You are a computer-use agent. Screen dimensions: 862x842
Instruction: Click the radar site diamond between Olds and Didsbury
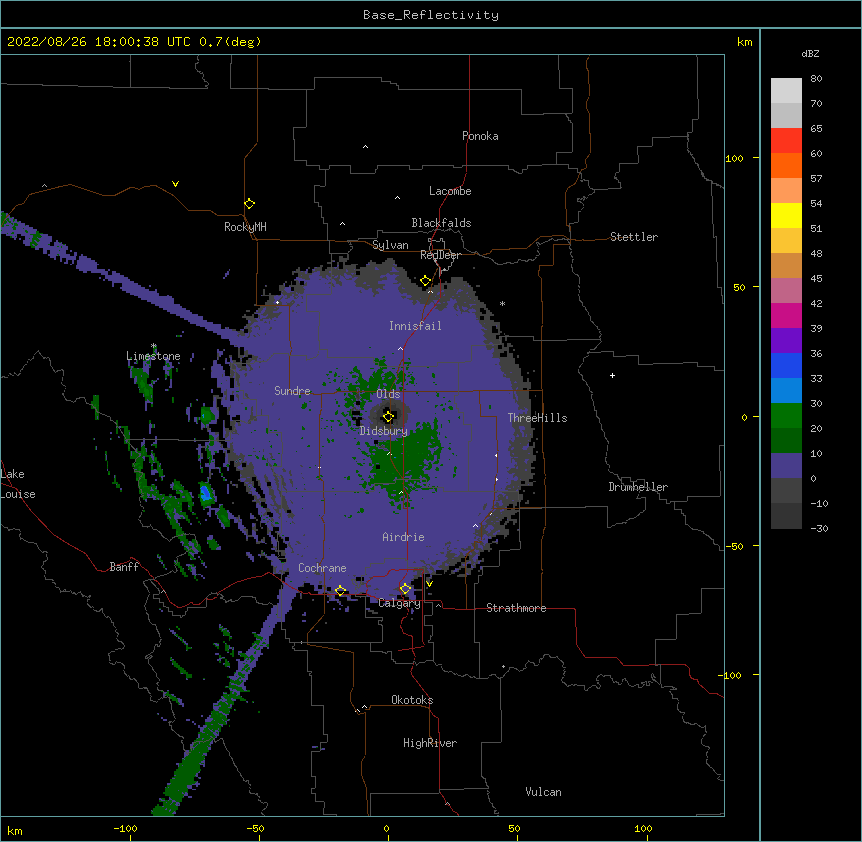[x=388, y=417]
